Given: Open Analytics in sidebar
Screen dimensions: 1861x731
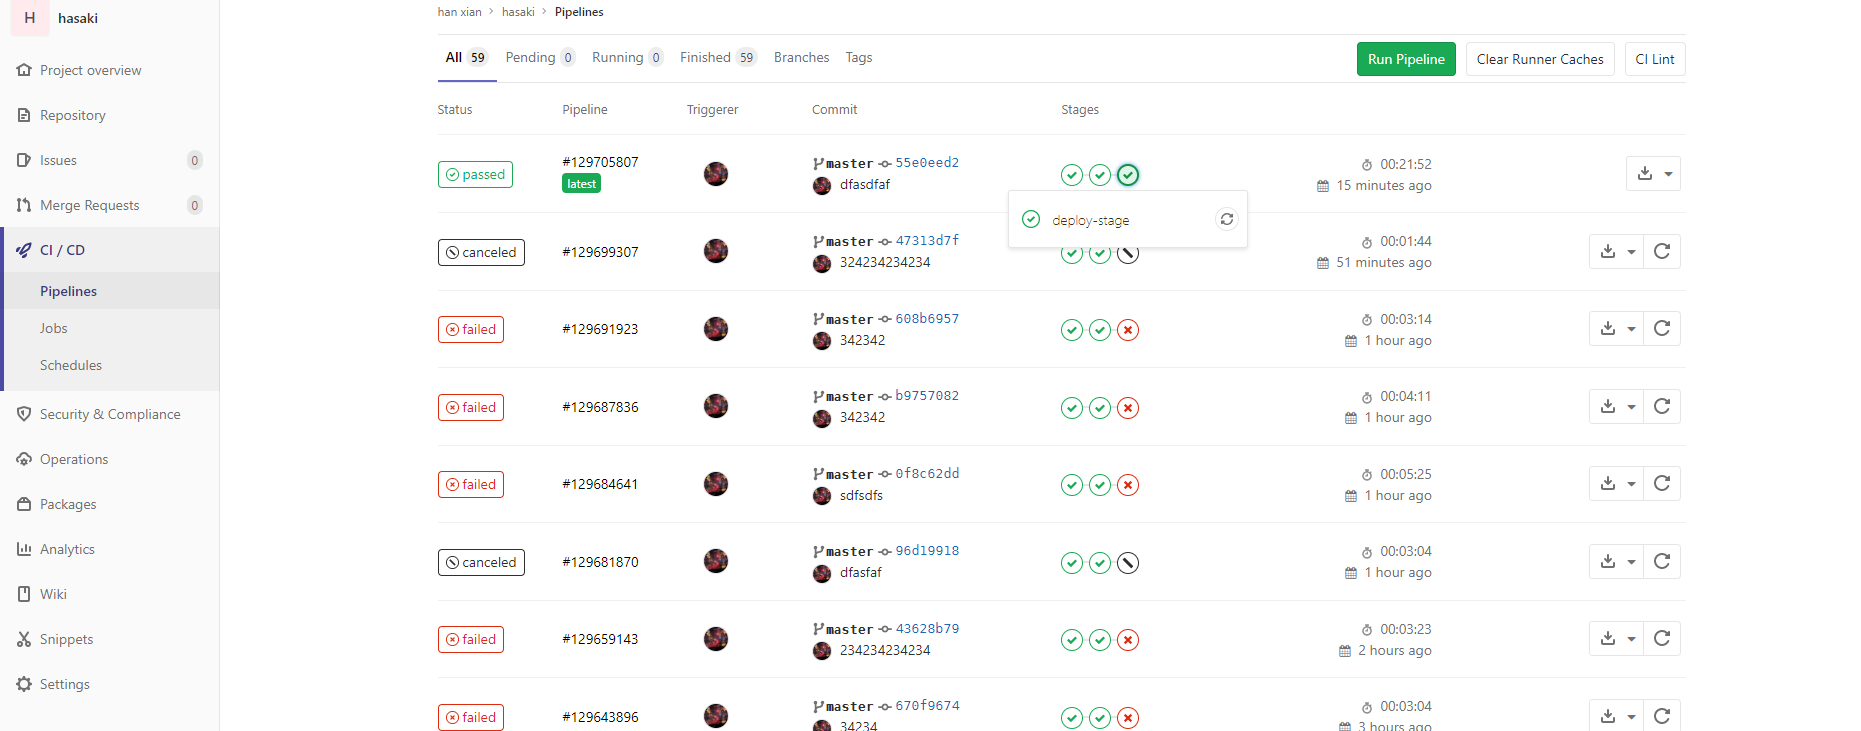Looking at the screenshot, I should [x=67, y=549].
